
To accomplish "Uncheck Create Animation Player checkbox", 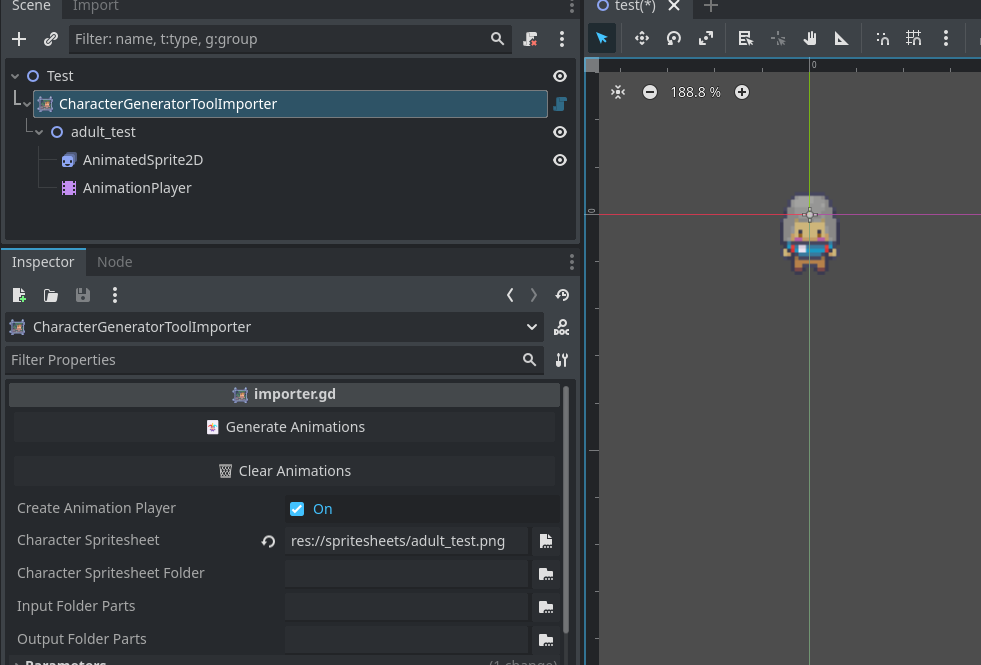I will click(x=297, y=509).
